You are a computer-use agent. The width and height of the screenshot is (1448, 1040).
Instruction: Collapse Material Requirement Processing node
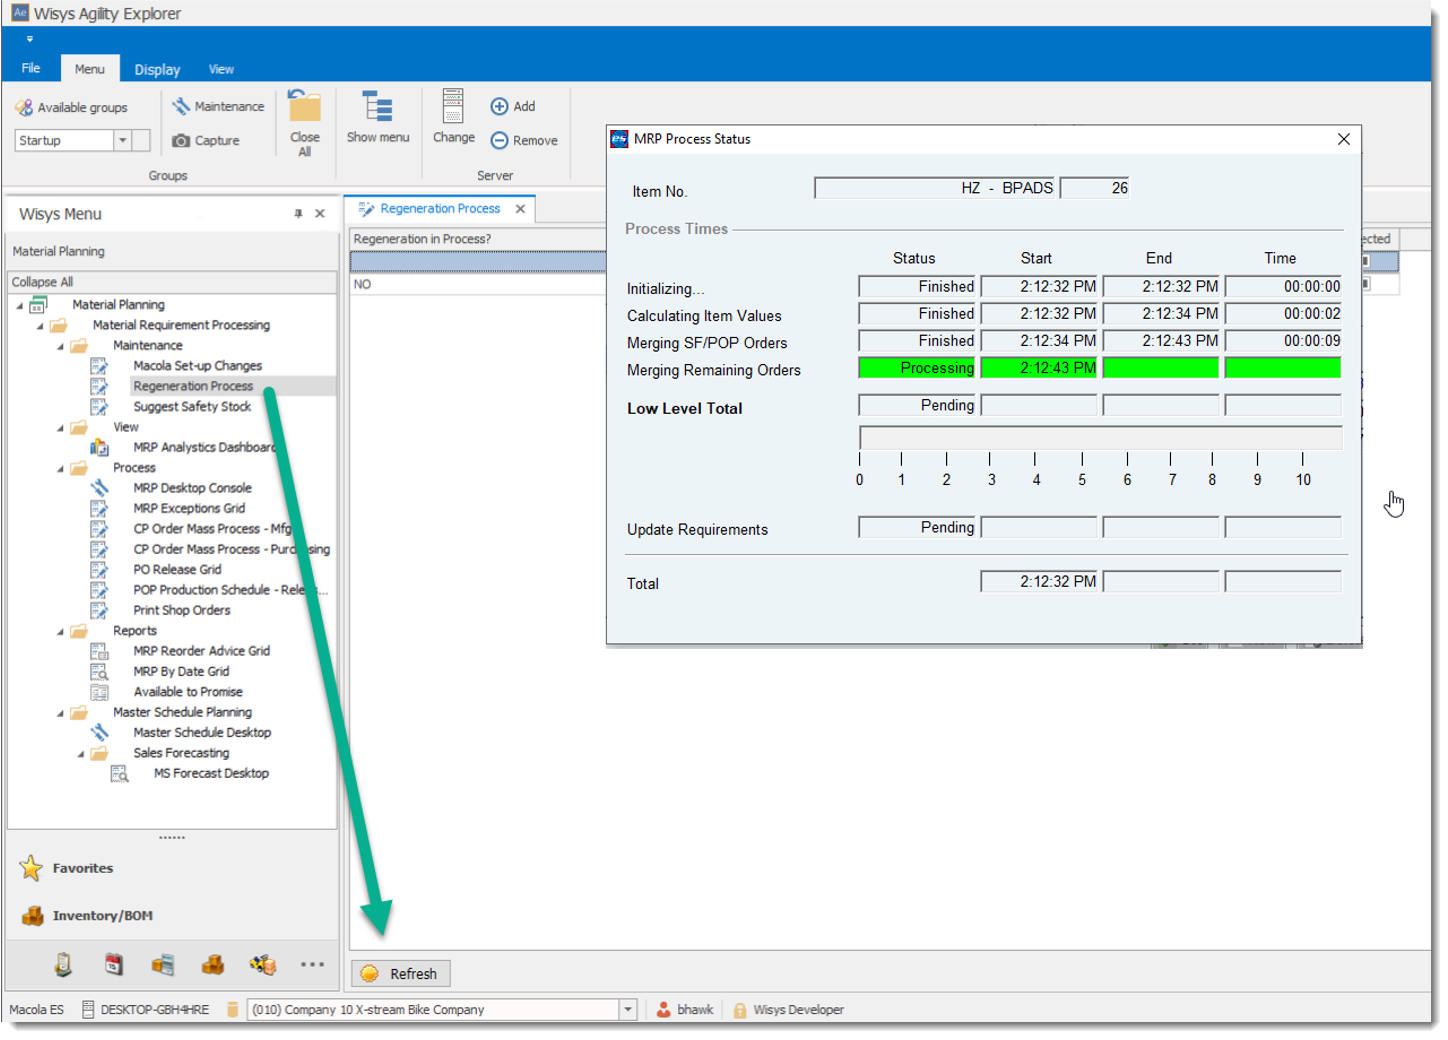40,326
